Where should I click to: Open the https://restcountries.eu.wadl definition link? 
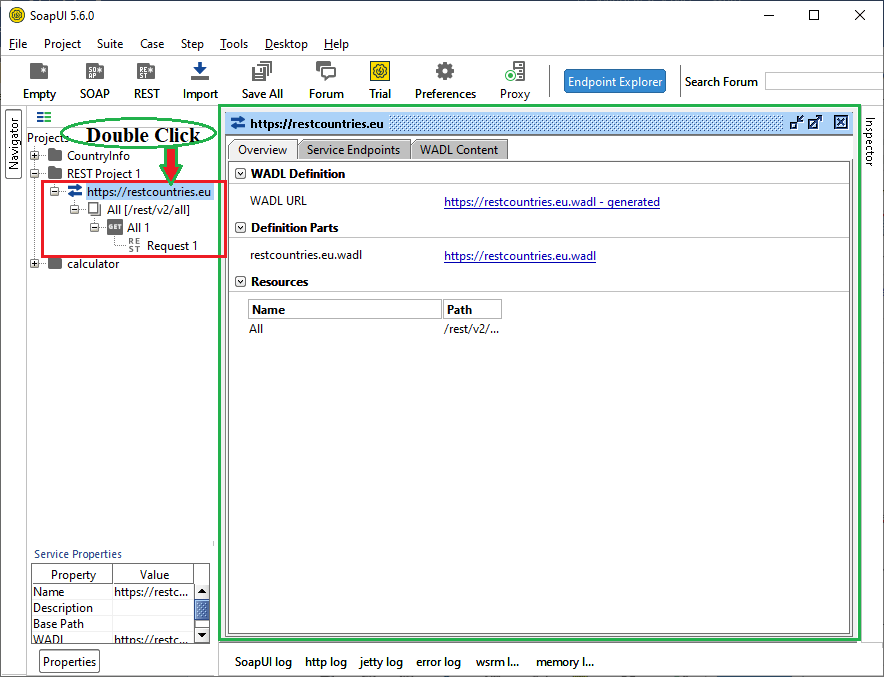tap(520, 256)
